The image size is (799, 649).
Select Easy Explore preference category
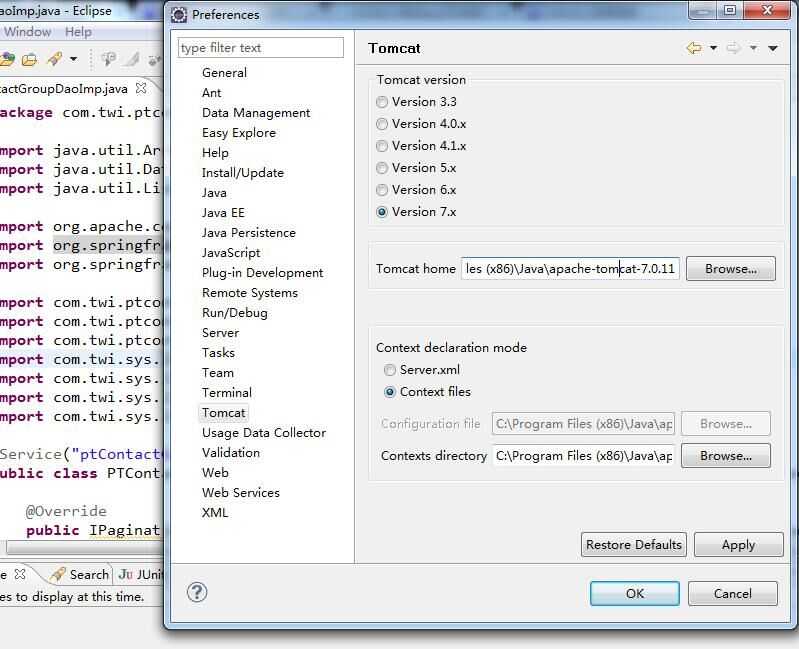pyautogui.click(x=238, y=132)
